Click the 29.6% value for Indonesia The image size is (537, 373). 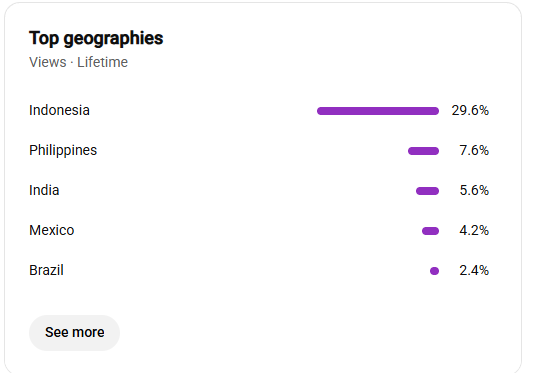(x=470, y=111)
